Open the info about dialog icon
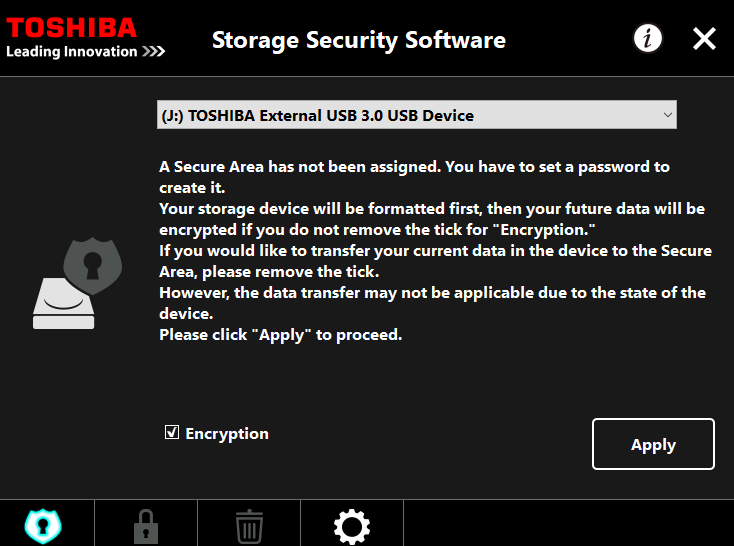The height and width of the screenshot is (546, 734). [x=648, y=38]
